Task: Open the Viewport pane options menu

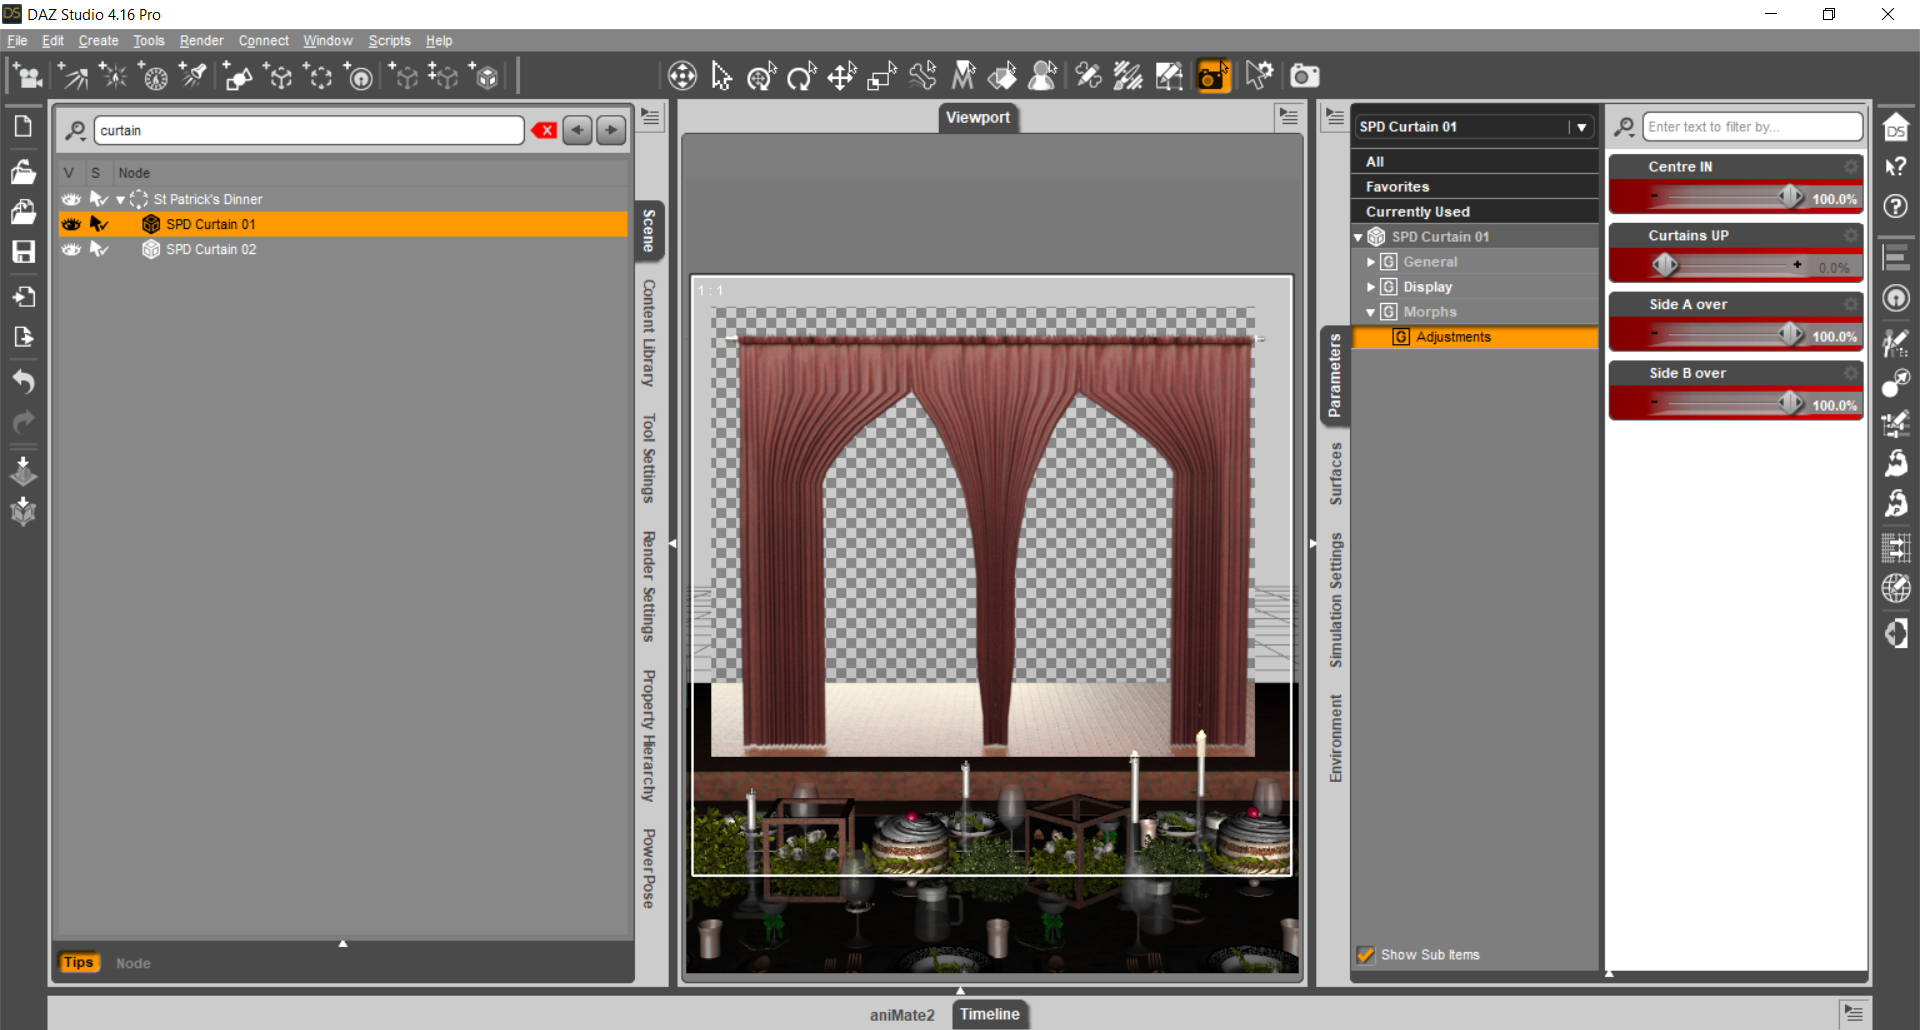Action: tap(1288, 117)
